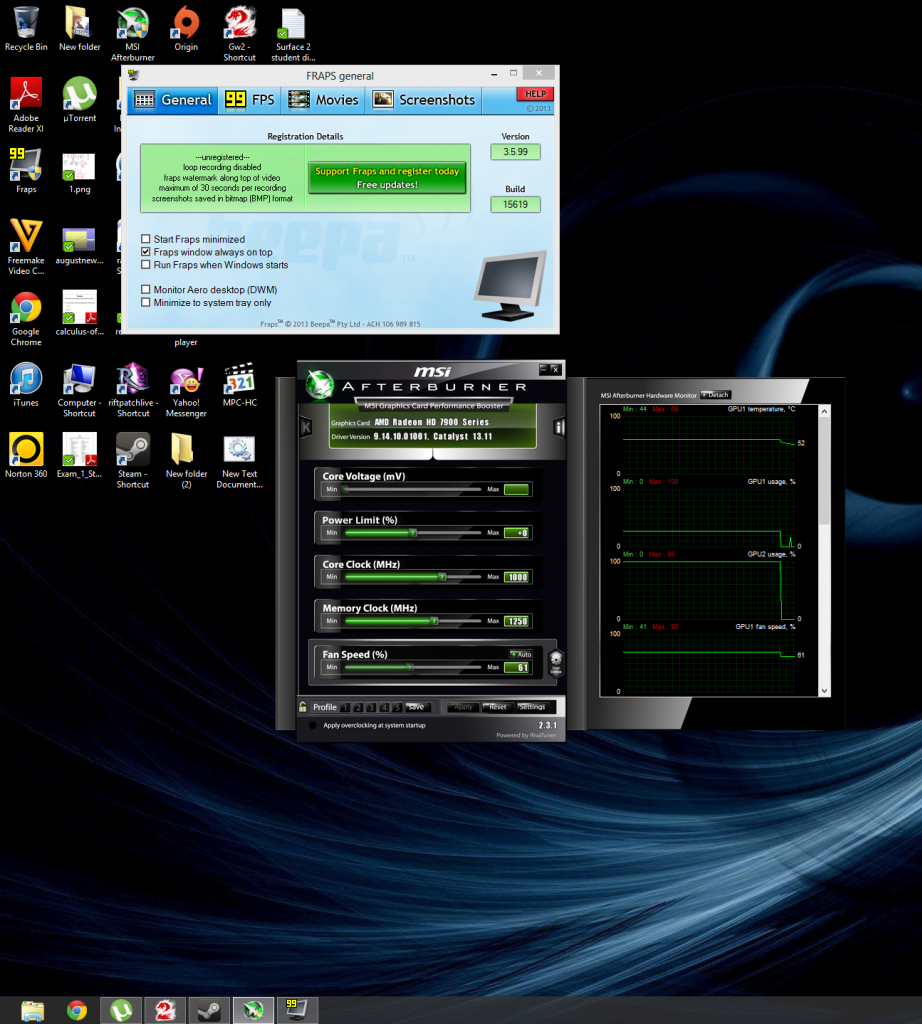This screenshot has width=922, height=1024.
Task: Toggle the fan speed Auto button
Action: 521,653
